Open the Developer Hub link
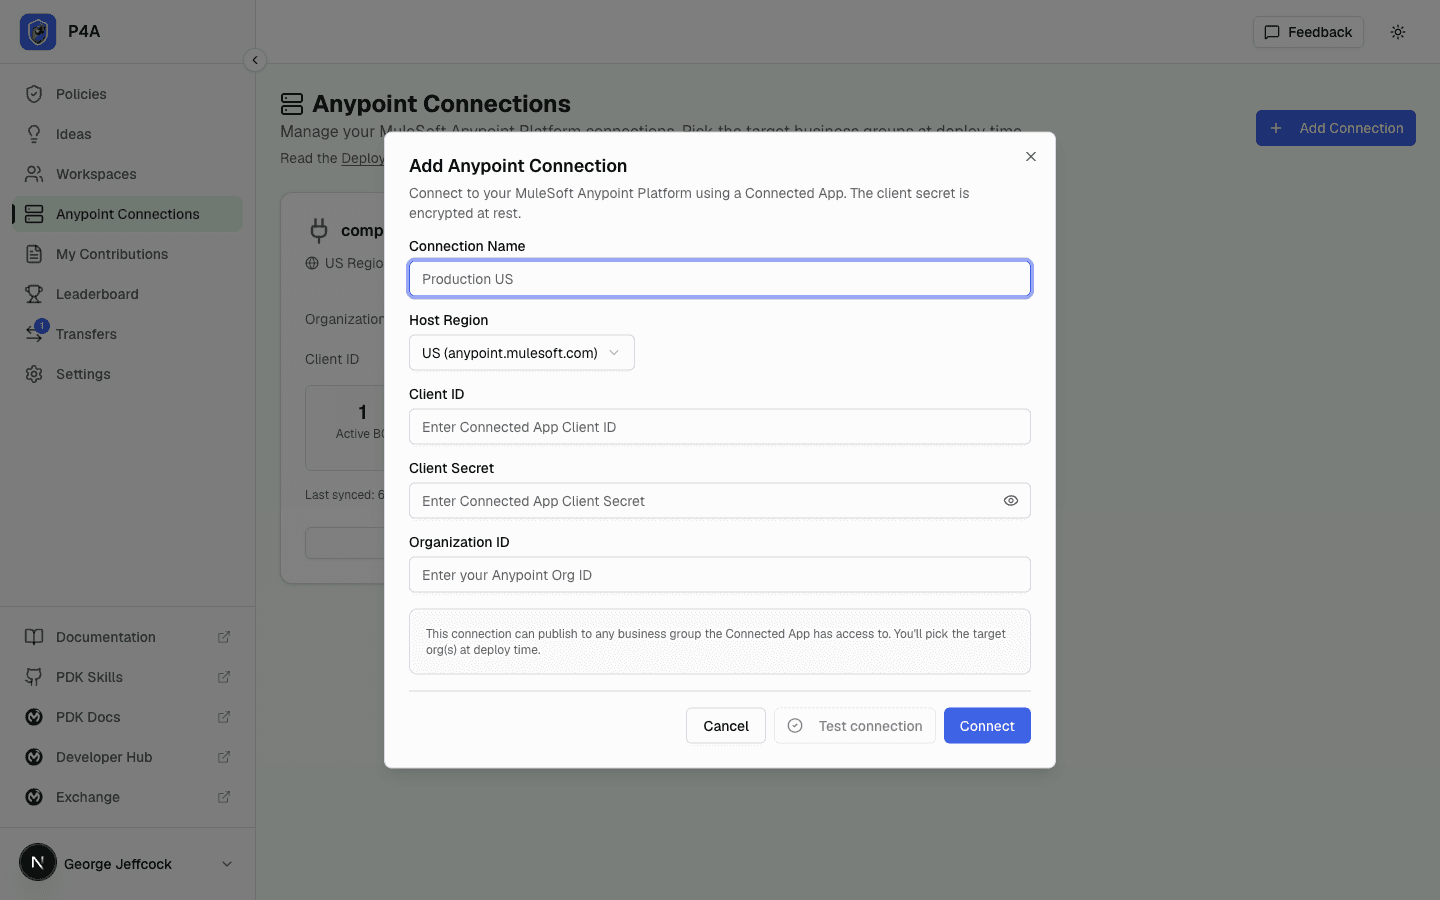1440x900 pixels. click(x=128, y=757)
